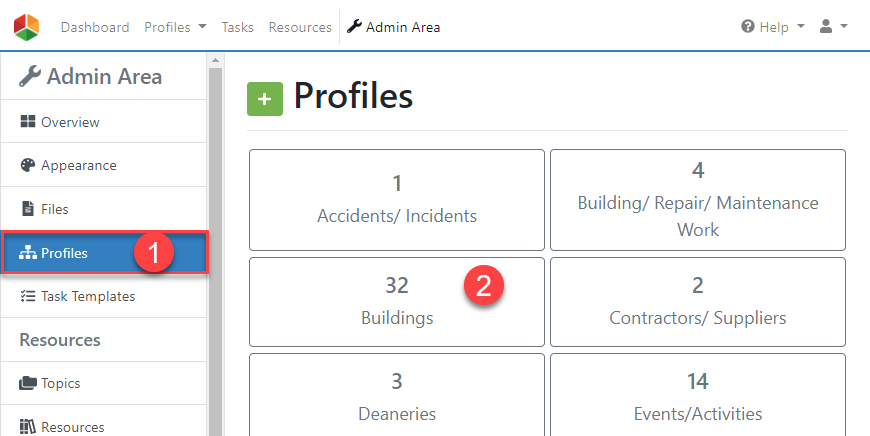Open the user account dropdown
Screen dimensions: 870x436
[x=833, y=27]
